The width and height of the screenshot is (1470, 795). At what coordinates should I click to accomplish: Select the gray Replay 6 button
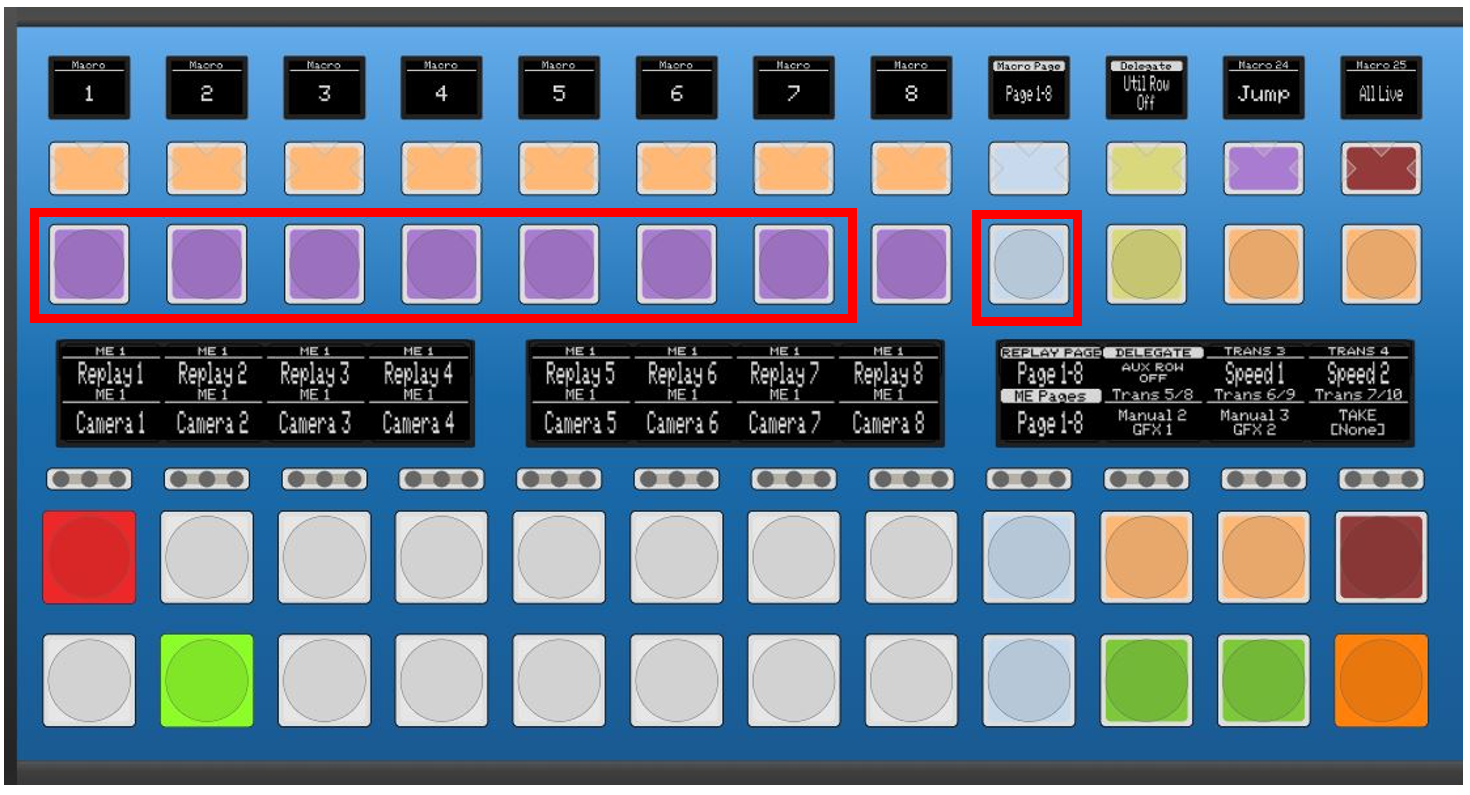click(x=676, y=557)
